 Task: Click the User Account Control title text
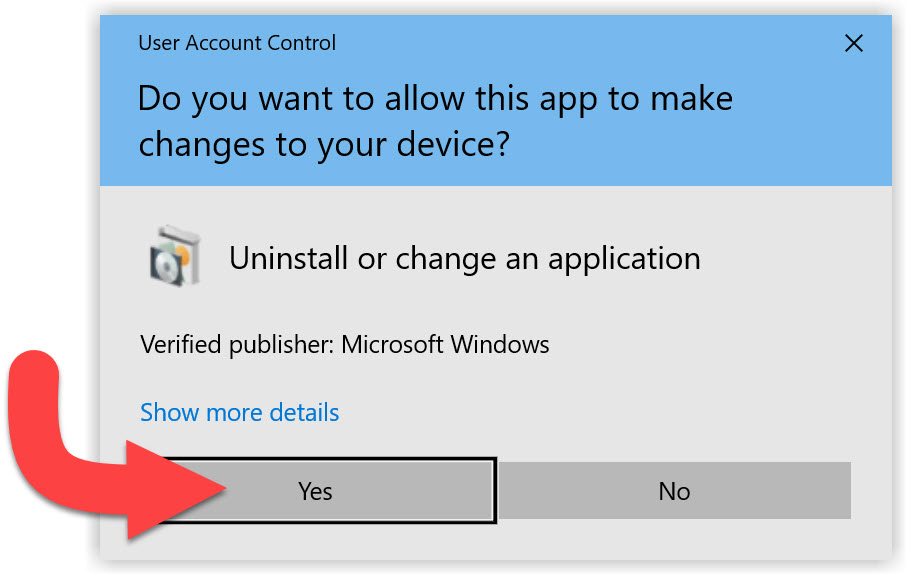pos(237,43)
